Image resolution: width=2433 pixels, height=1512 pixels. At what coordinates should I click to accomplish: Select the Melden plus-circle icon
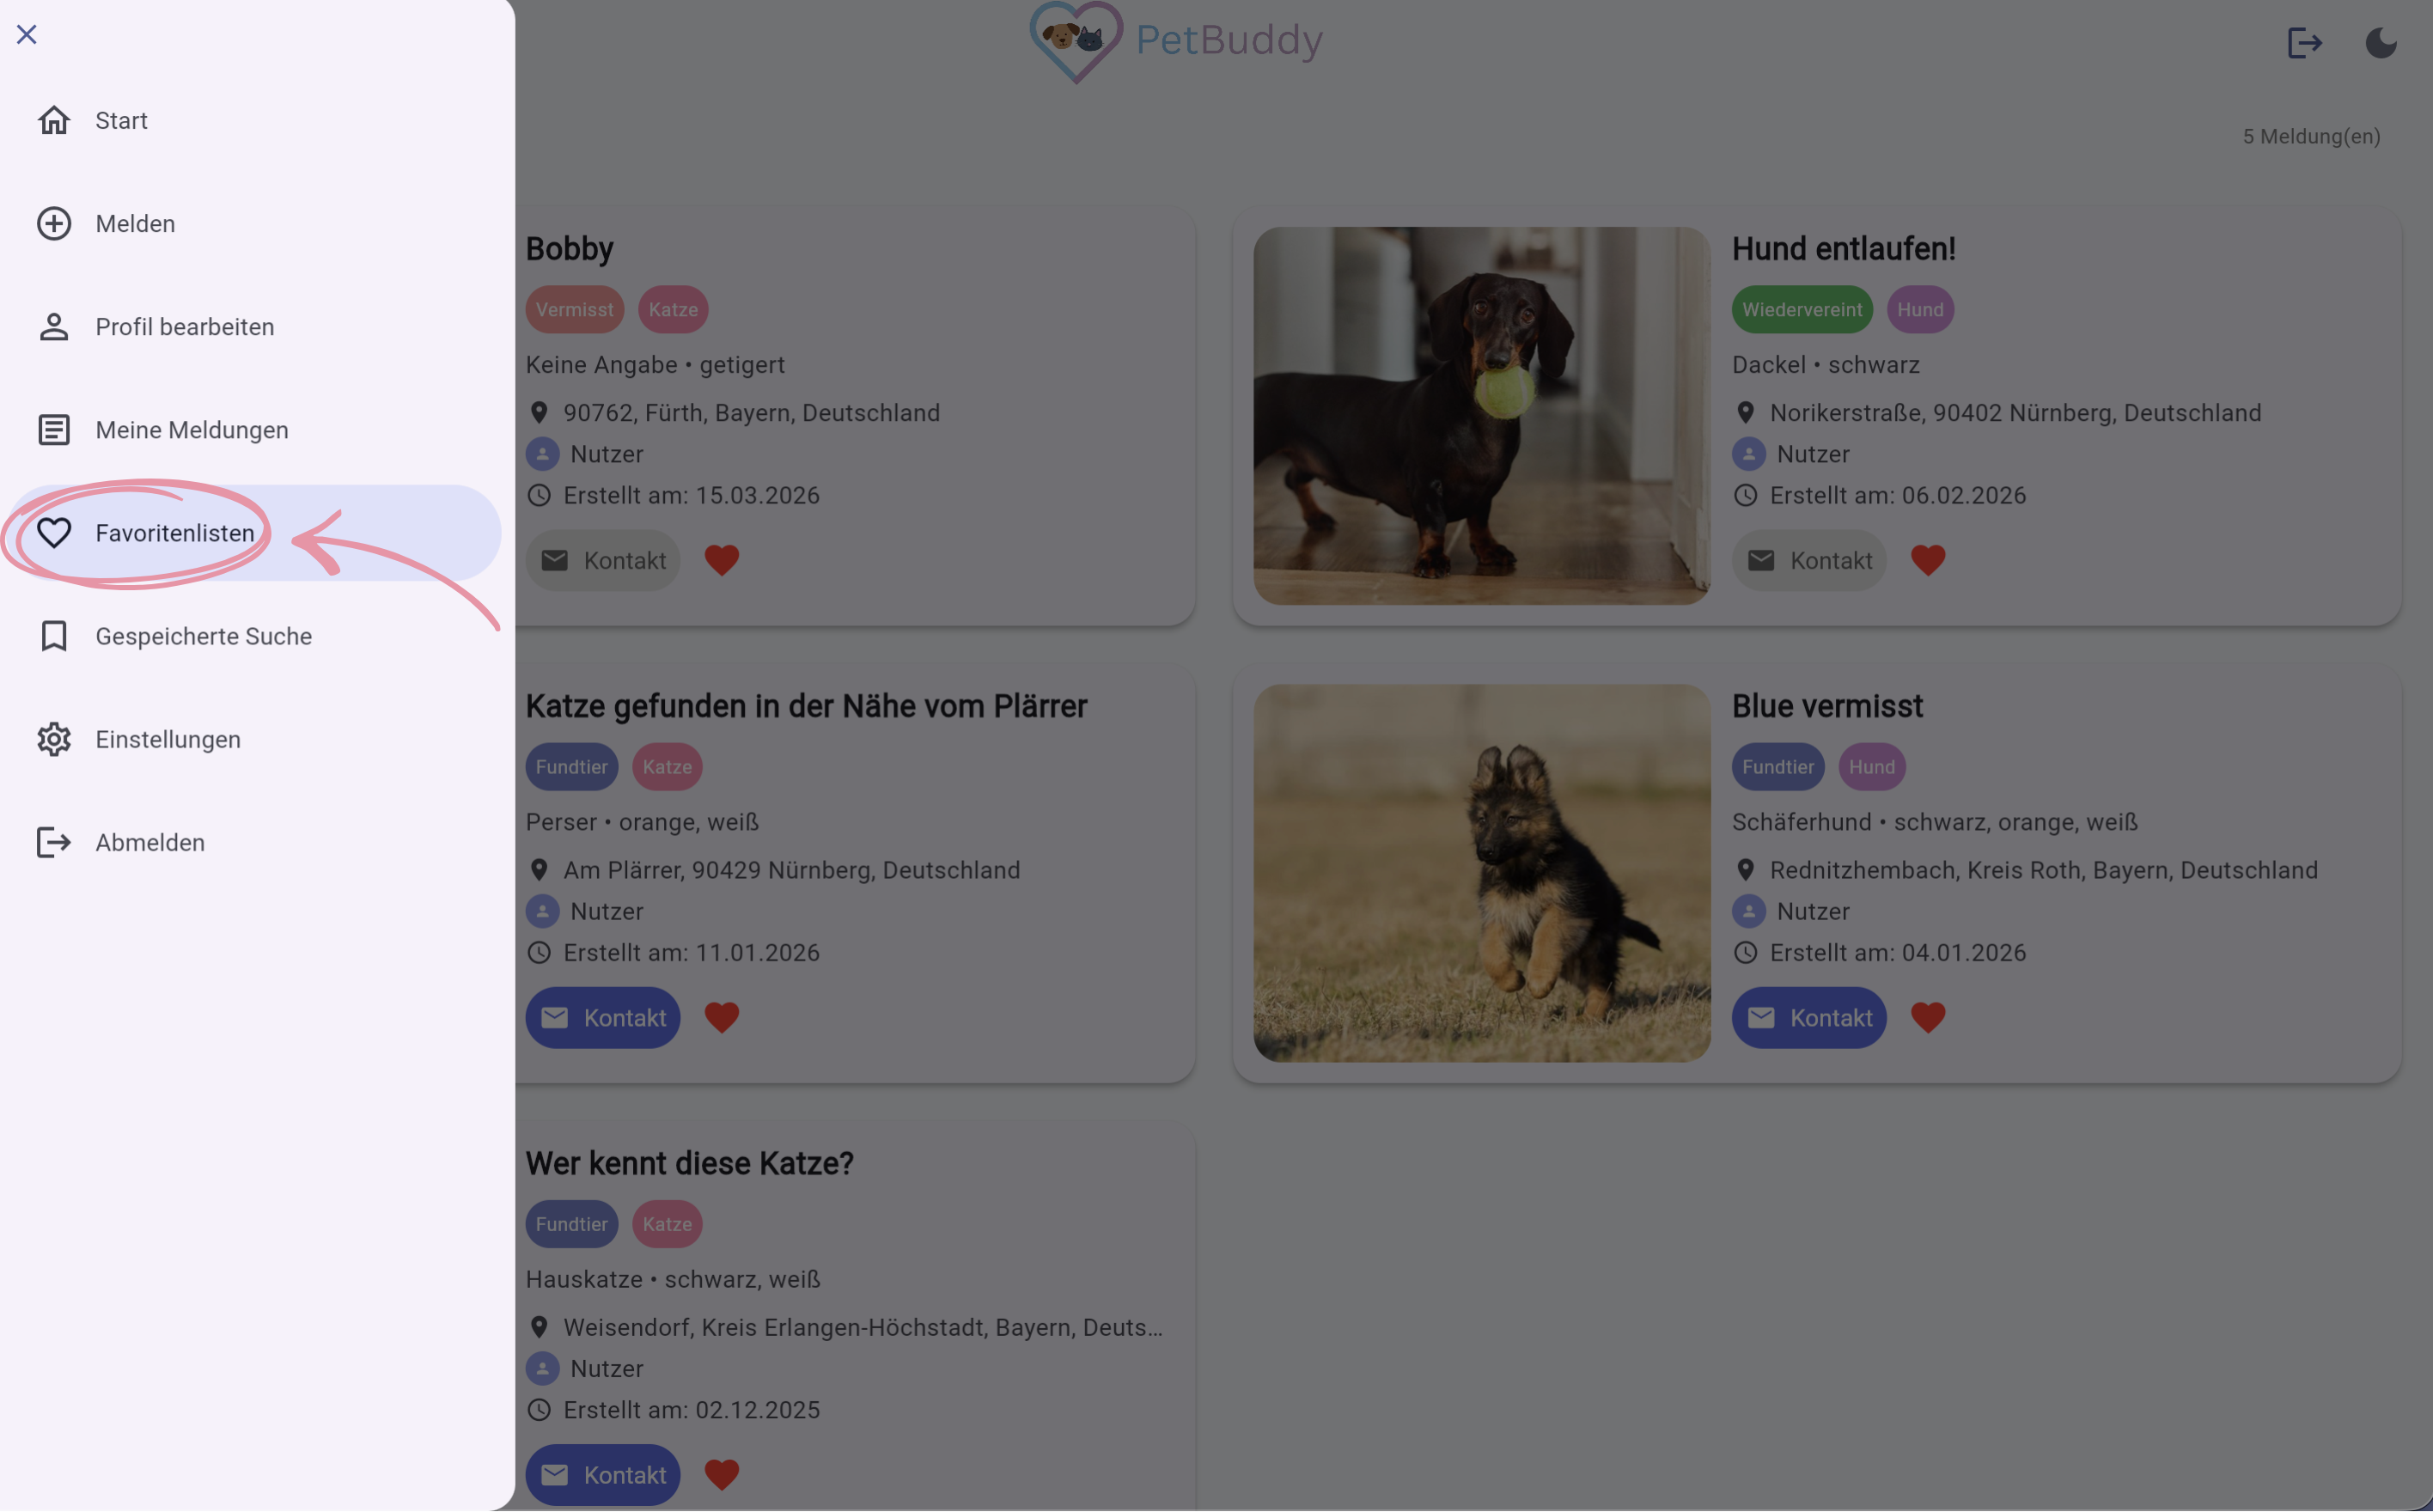[x=54, y=223]
